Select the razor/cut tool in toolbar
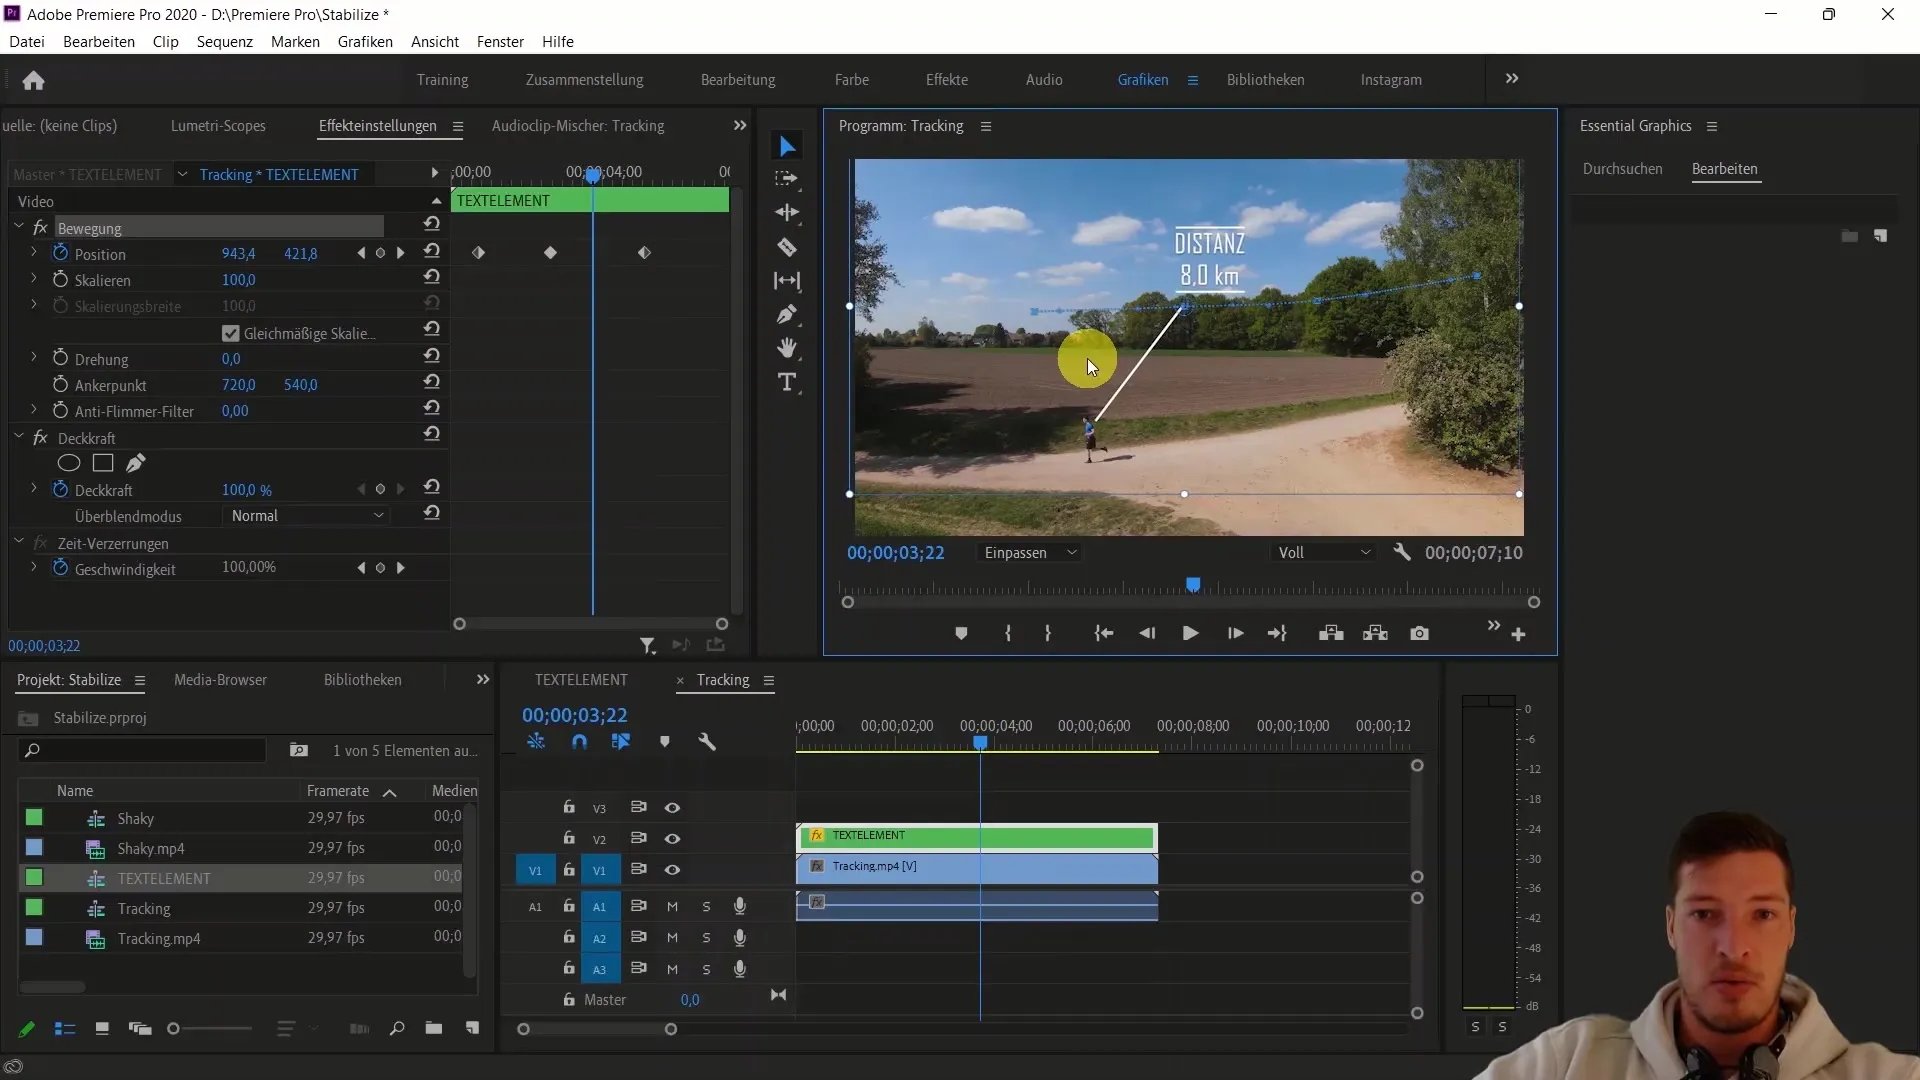The height and width of the screenshot is (1080, 1920). (789, 247)
